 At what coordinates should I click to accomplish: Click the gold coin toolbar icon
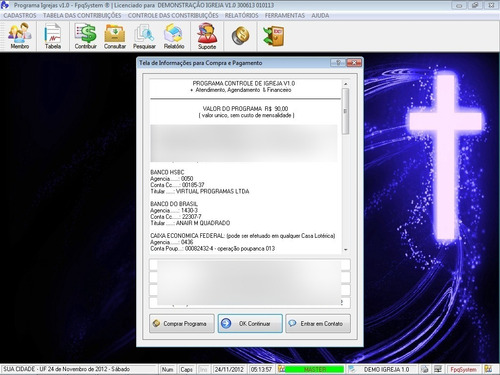point(240,36)
